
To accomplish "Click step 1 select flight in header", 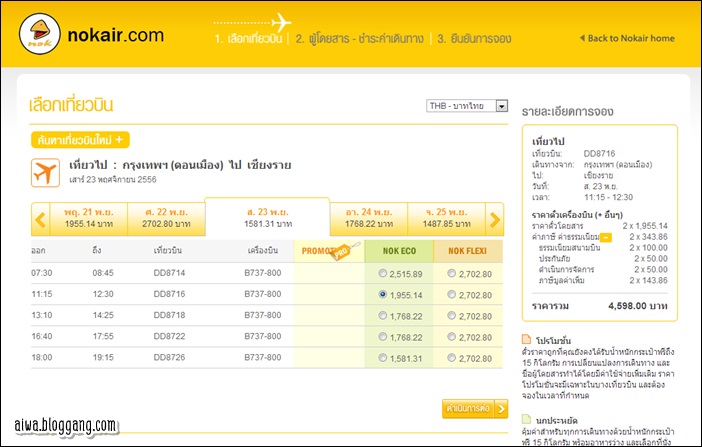I will (248, 39).
